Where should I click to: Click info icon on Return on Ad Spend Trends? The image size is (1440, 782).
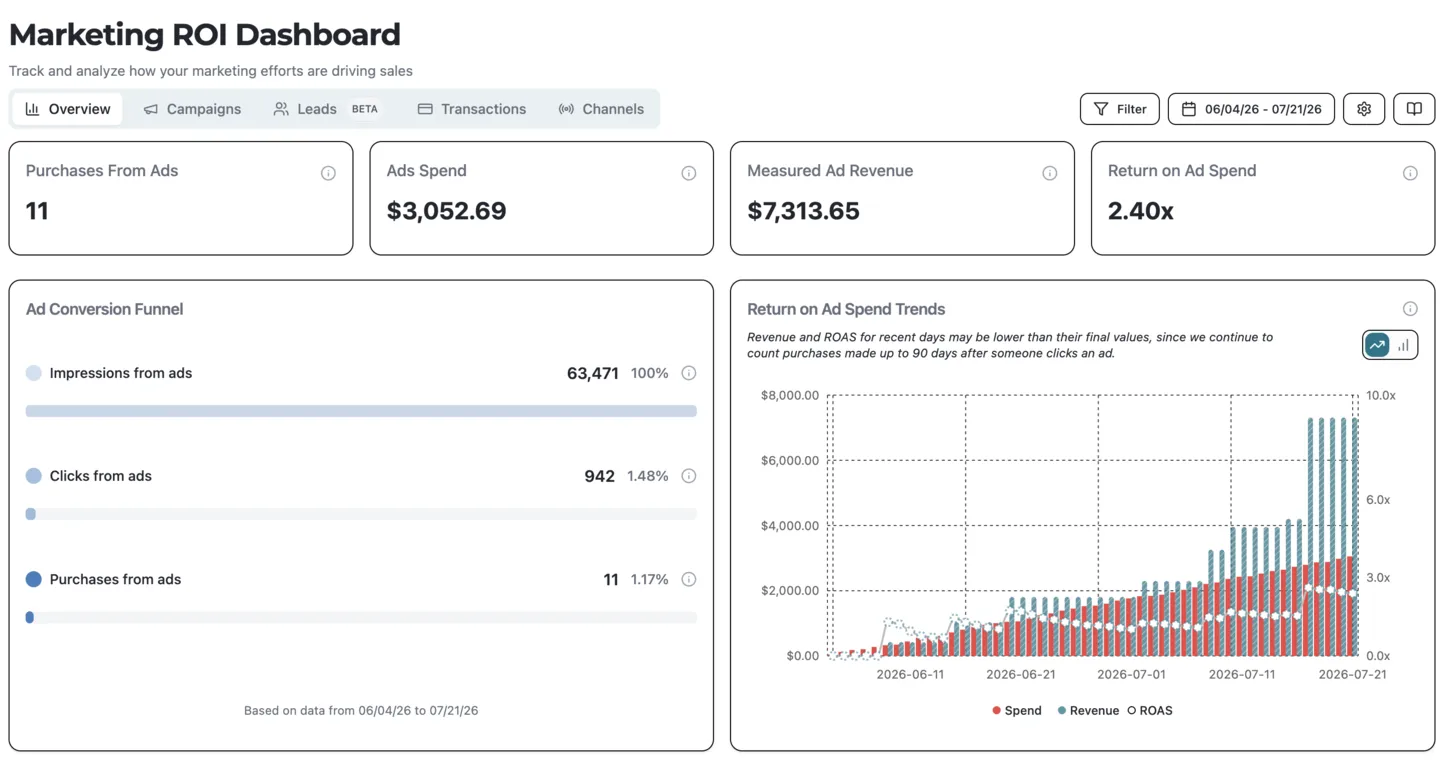pos(1410,309)
